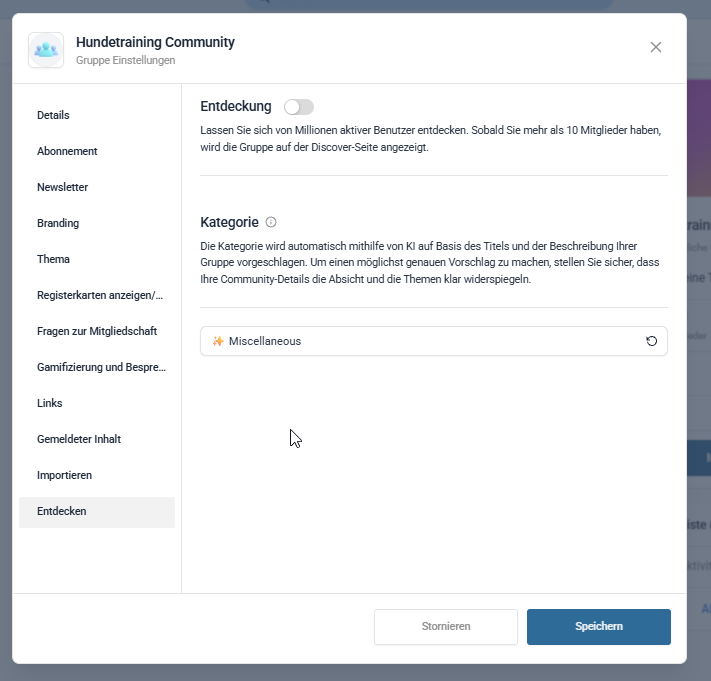Switch to the Links section
The image size is (711, 681).
click(50, 403)
